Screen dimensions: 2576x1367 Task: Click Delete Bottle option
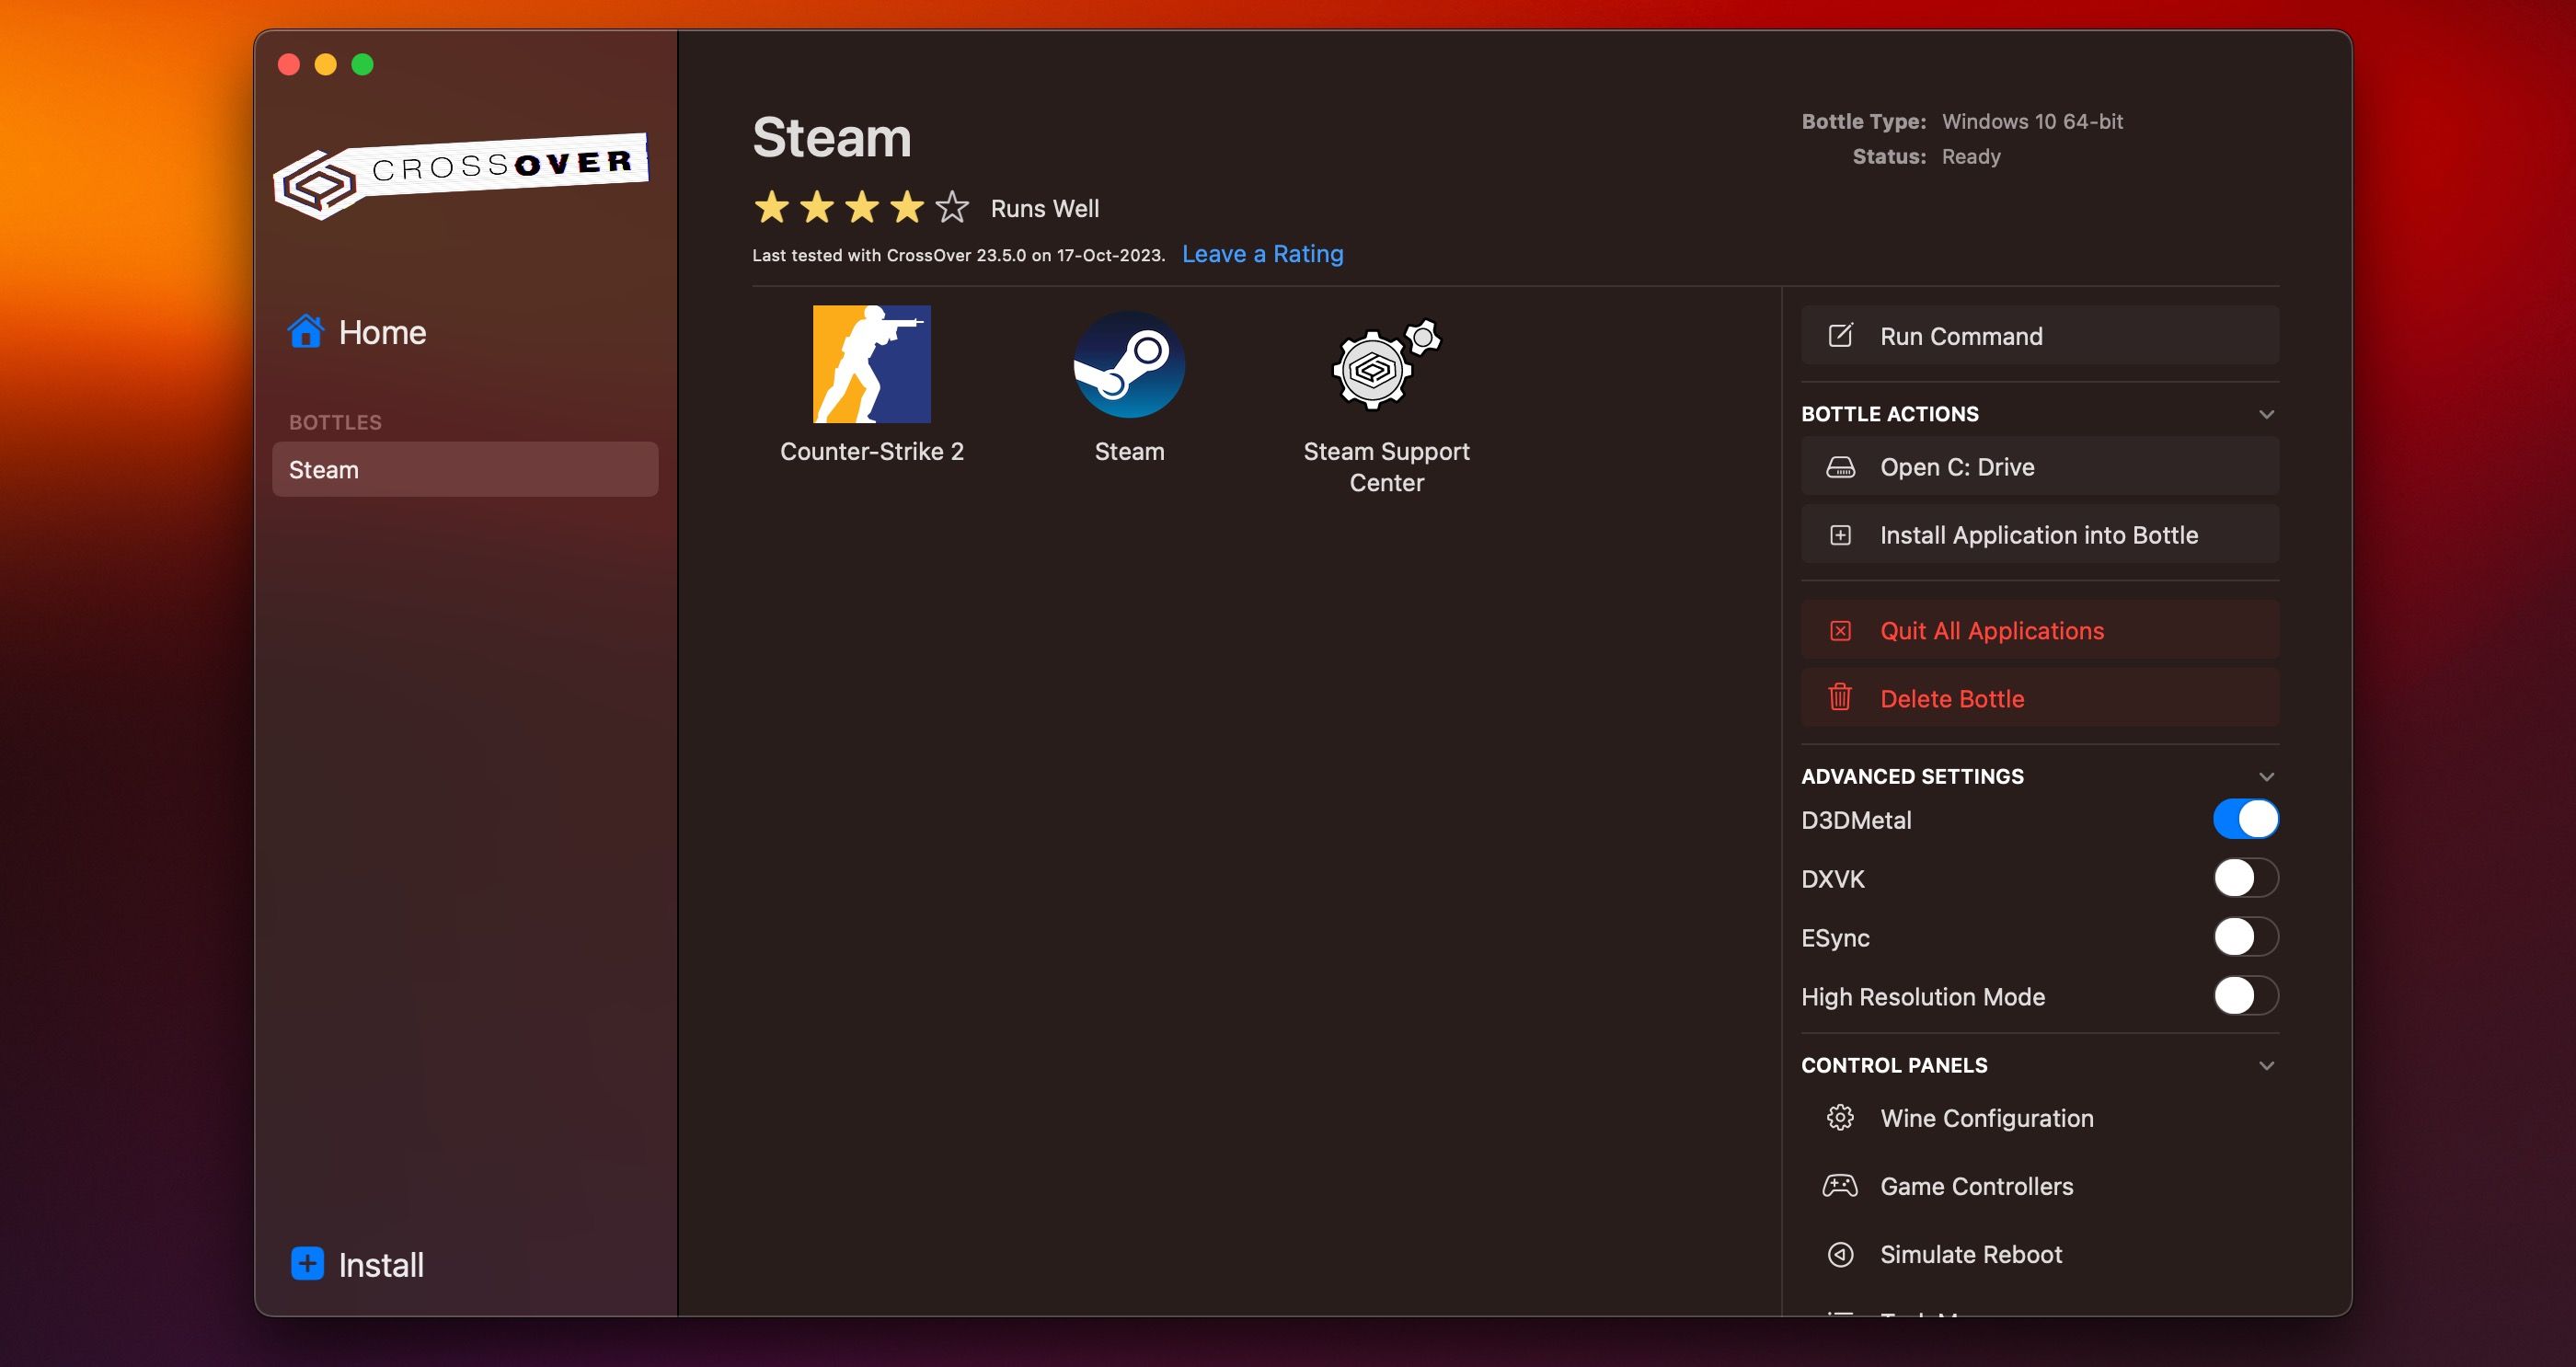(1950, 697)
